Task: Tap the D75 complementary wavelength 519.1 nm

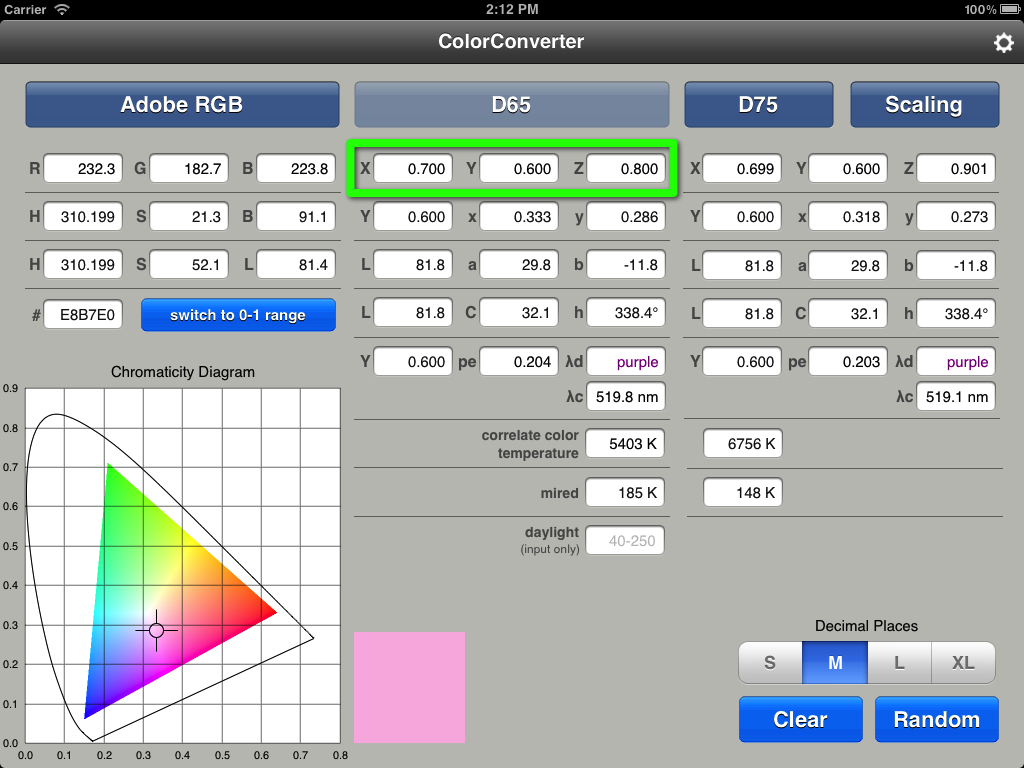Action: [x=956, y=396]
